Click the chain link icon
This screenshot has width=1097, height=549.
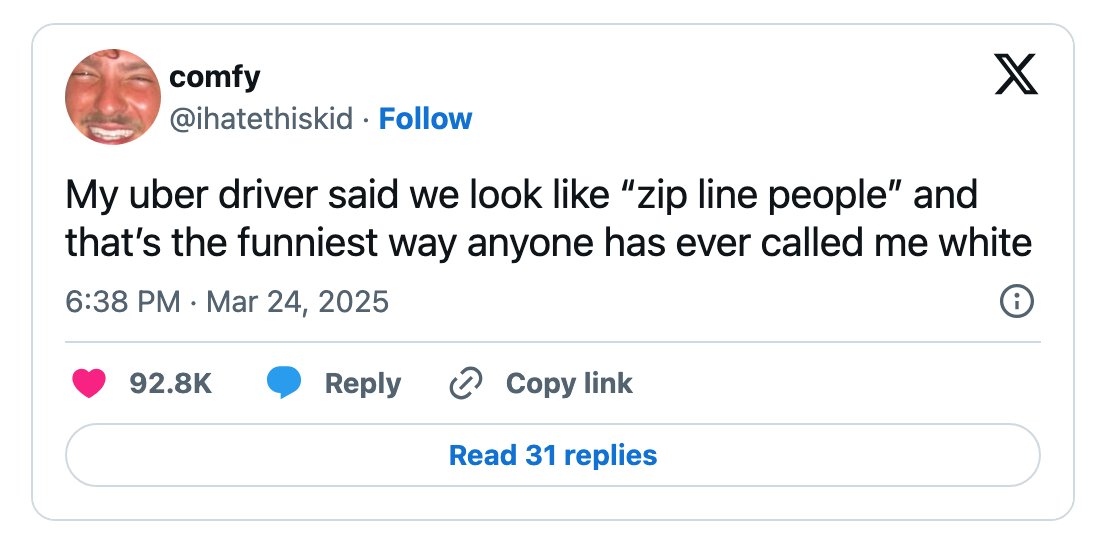coord(465,383)
